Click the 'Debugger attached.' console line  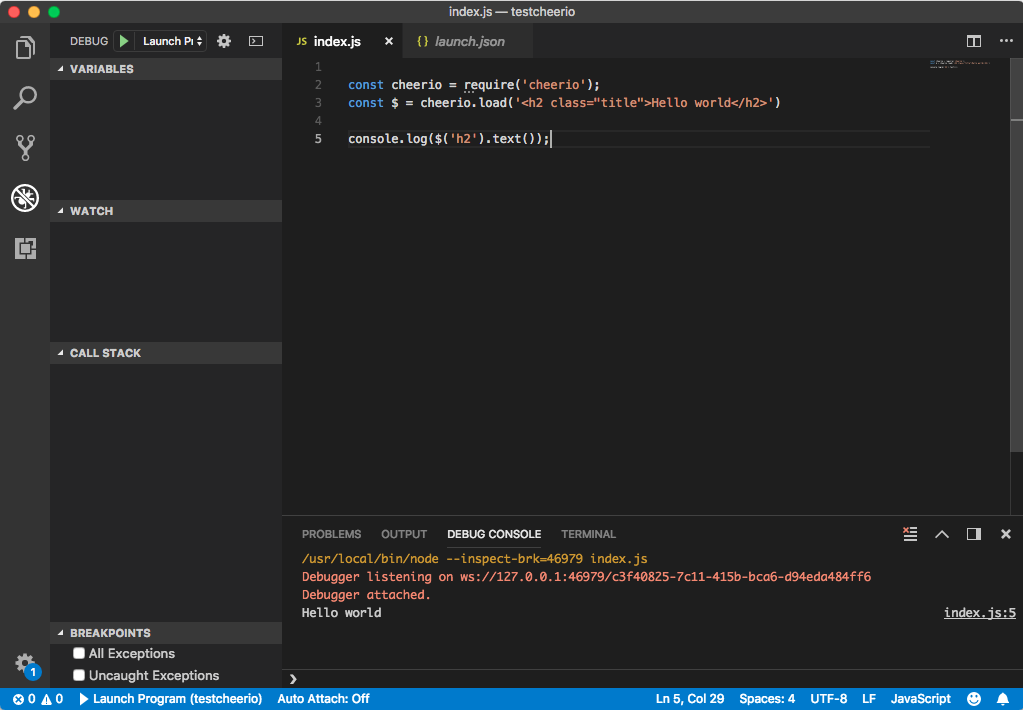click(366, 594)
